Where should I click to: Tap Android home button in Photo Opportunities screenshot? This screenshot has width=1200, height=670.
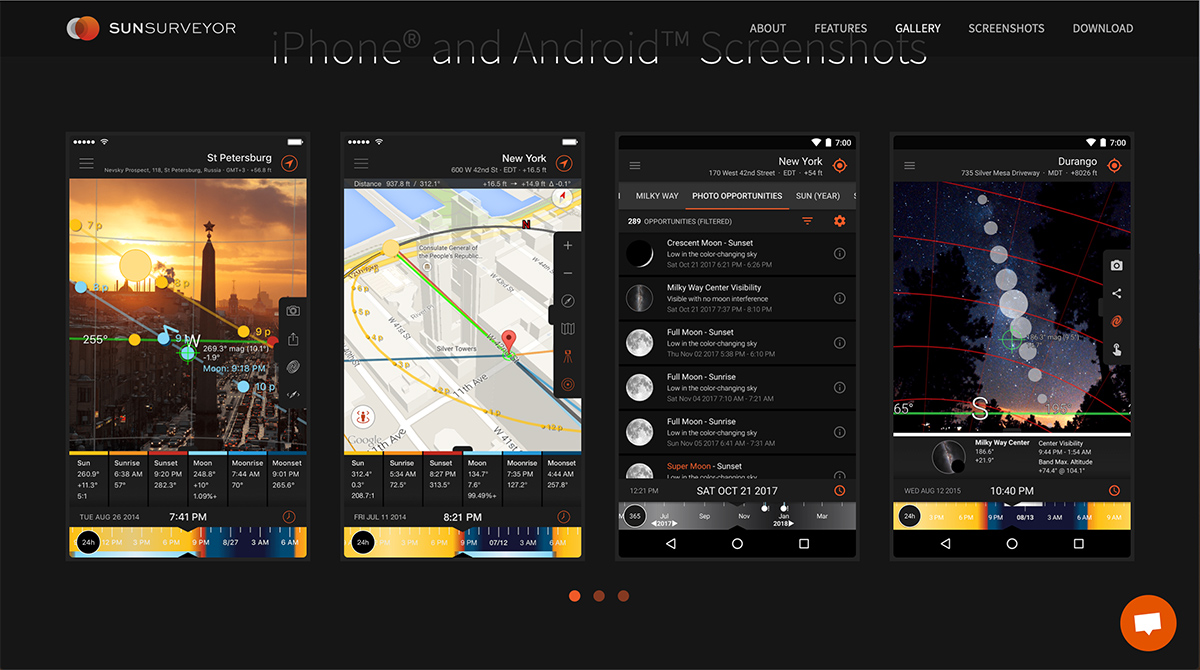737,544
